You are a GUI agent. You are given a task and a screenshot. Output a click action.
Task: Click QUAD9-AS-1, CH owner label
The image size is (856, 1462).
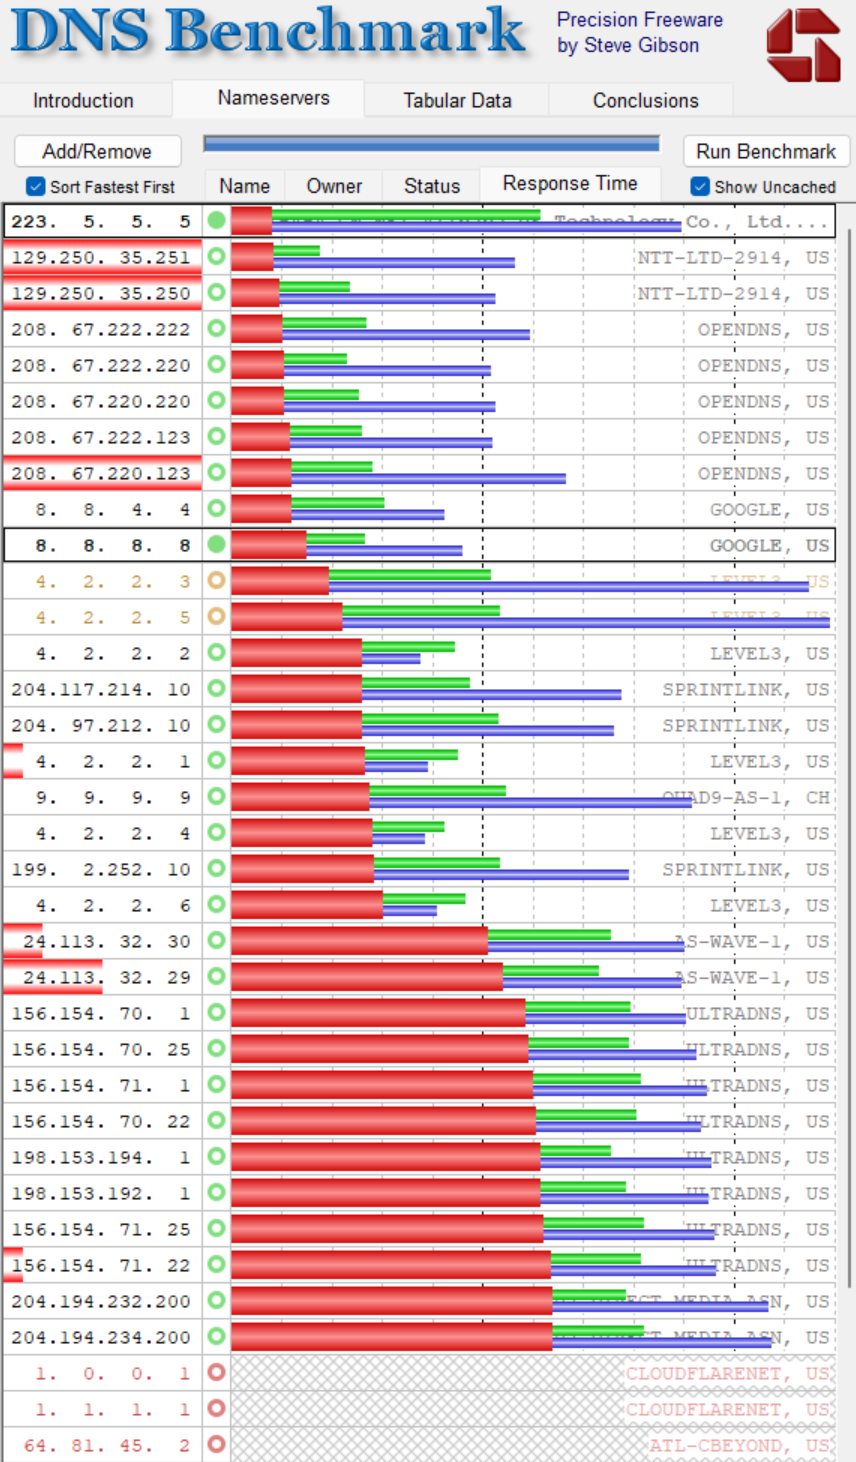746,797
